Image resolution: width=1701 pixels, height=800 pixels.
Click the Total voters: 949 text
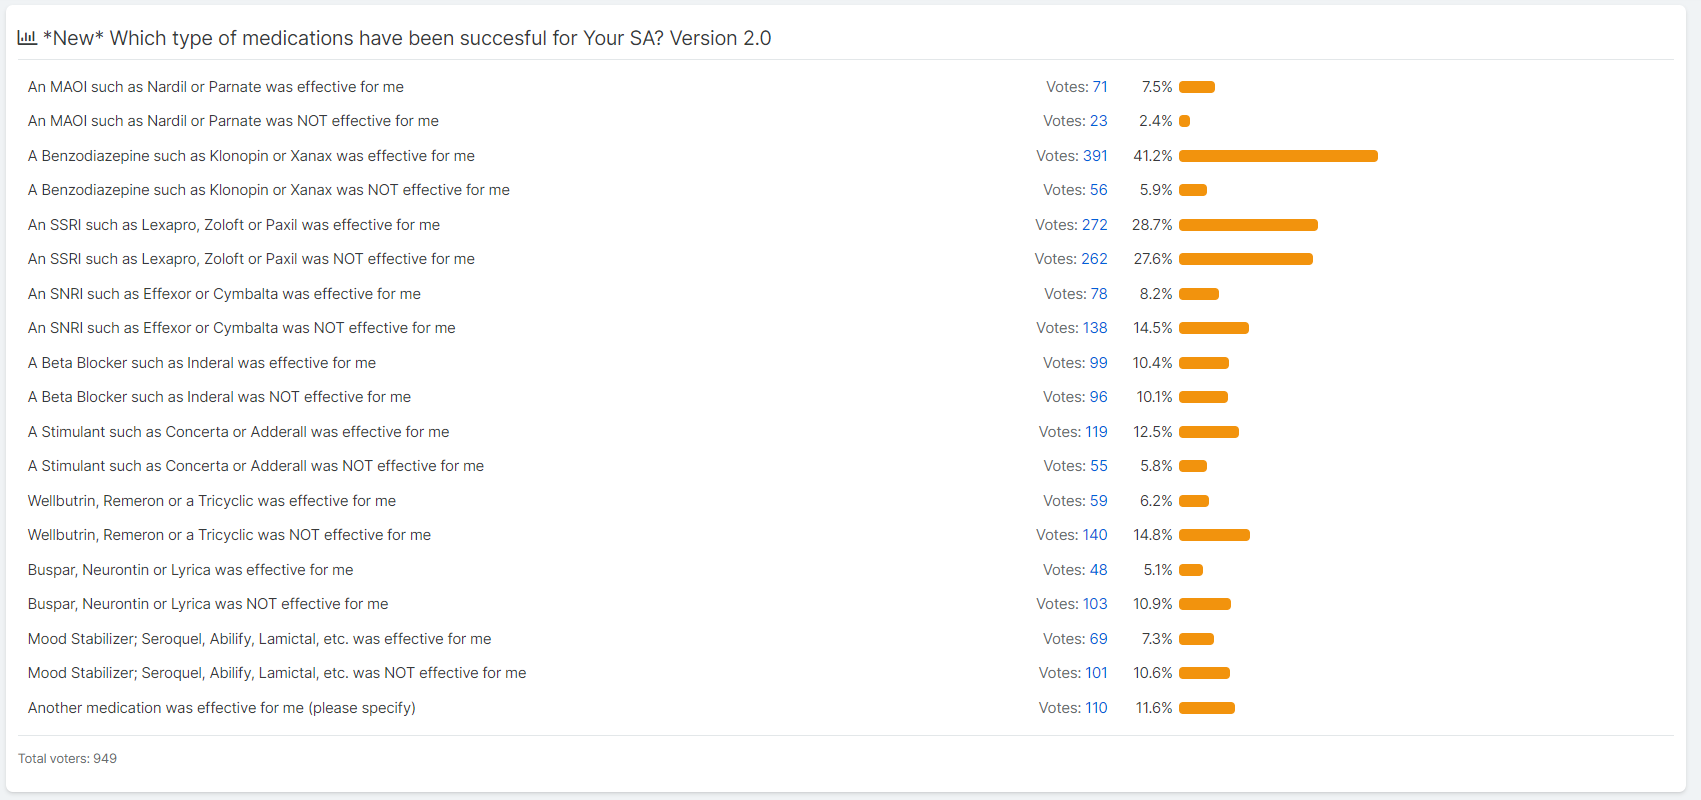click(x=67, y=759)
